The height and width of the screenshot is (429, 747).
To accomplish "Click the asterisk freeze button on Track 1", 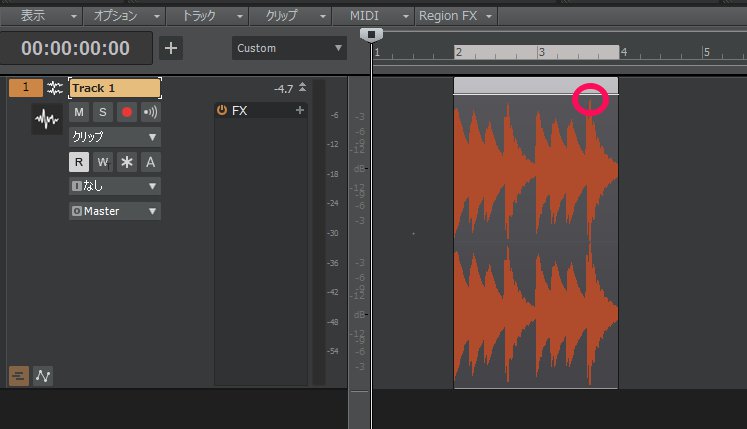I will 126,161.
